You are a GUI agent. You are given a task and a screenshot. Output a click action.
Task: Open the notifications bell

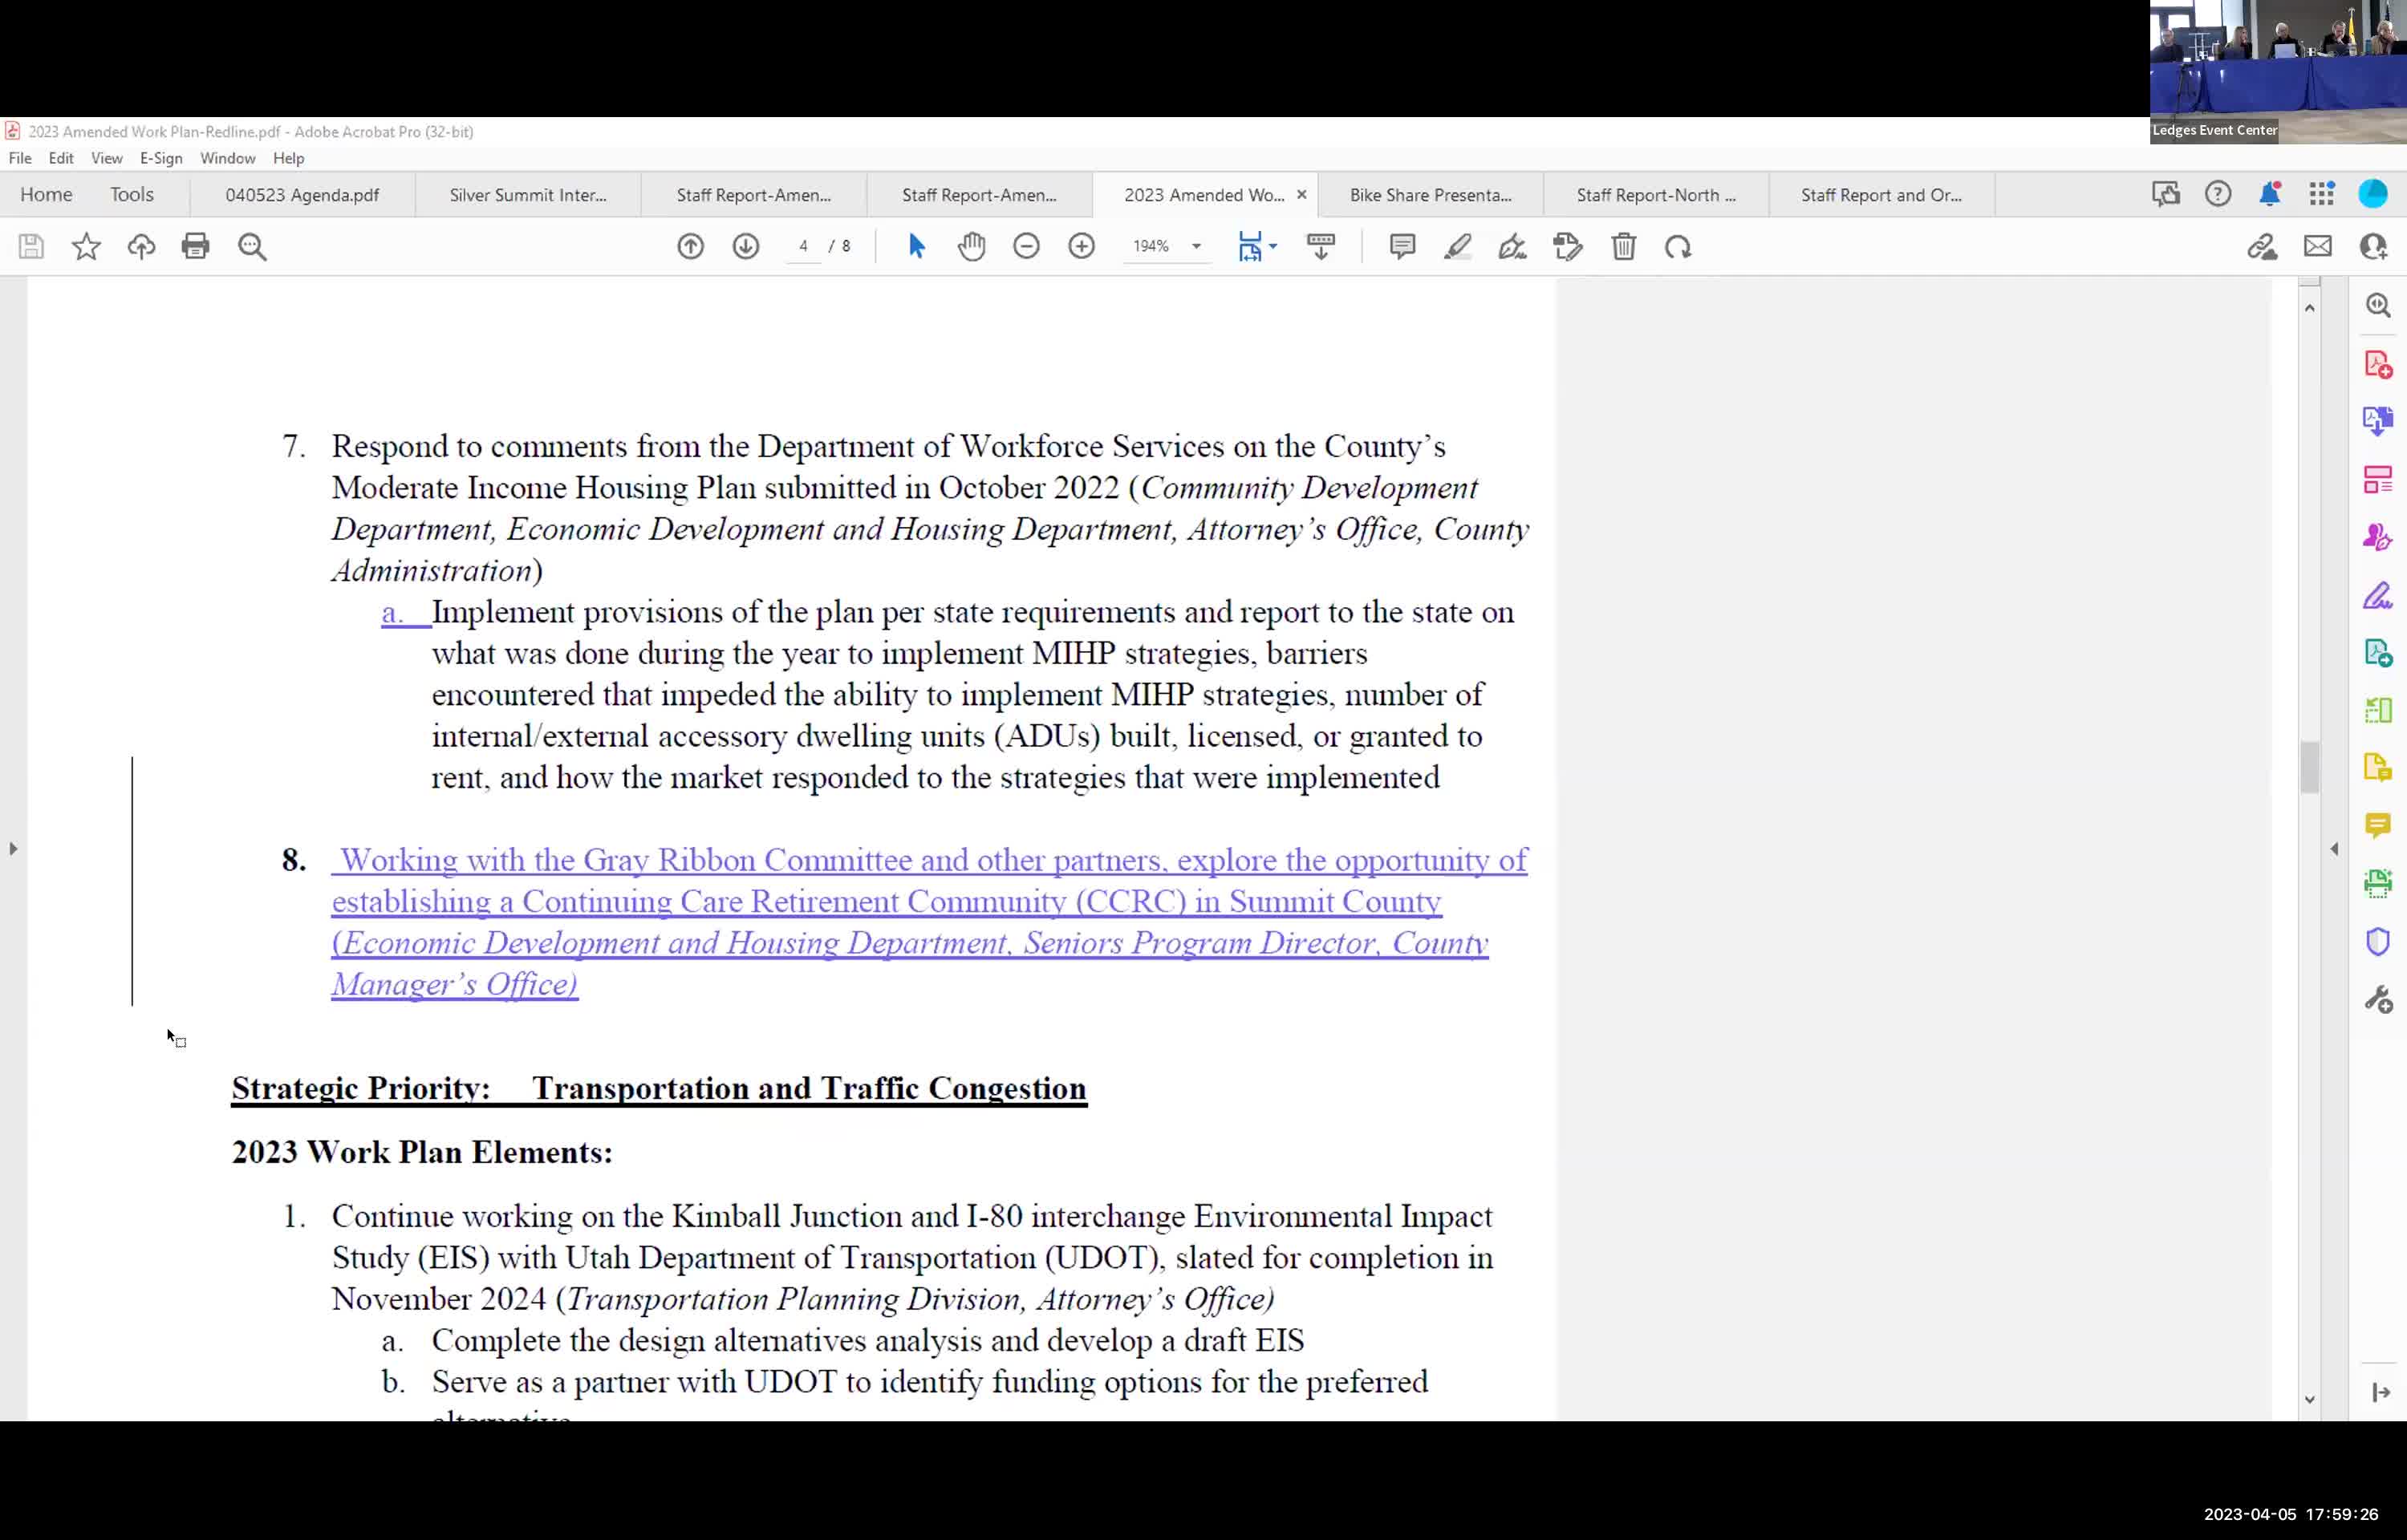point(2270,194)
